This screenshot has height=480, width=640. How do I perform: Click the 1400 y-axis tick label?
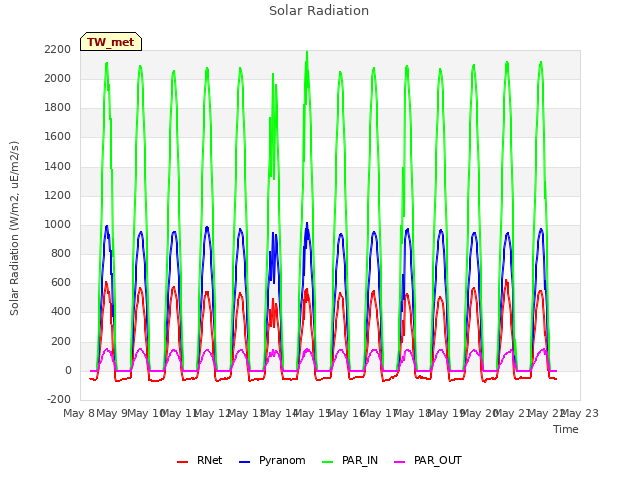click(58, 167)
